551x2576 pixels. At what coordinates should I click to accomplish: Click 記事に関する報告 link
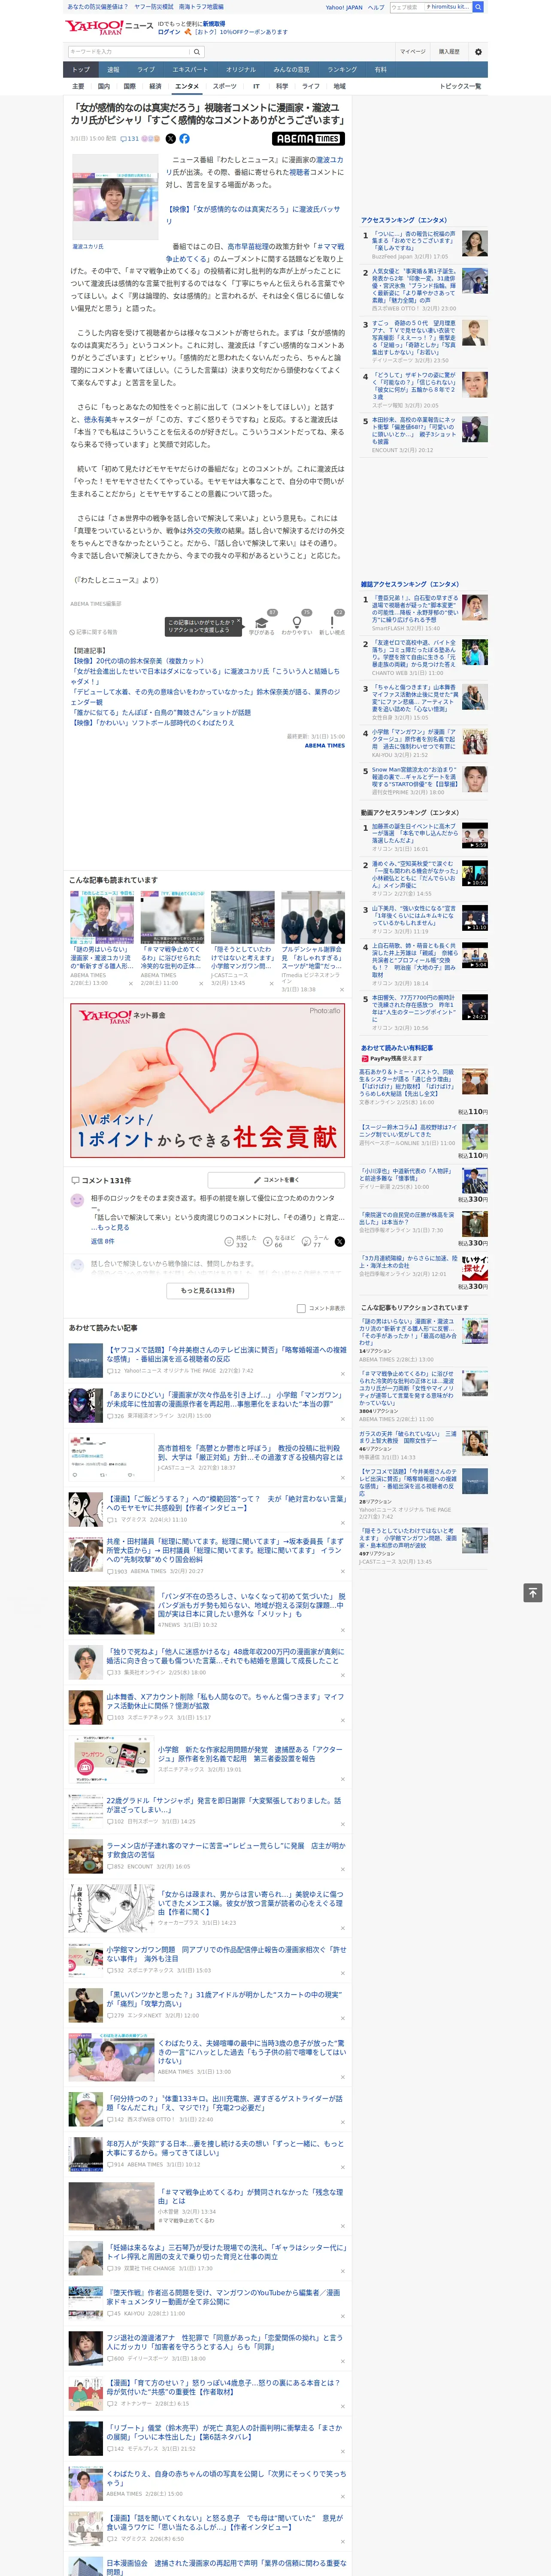(x=94, y=632)
